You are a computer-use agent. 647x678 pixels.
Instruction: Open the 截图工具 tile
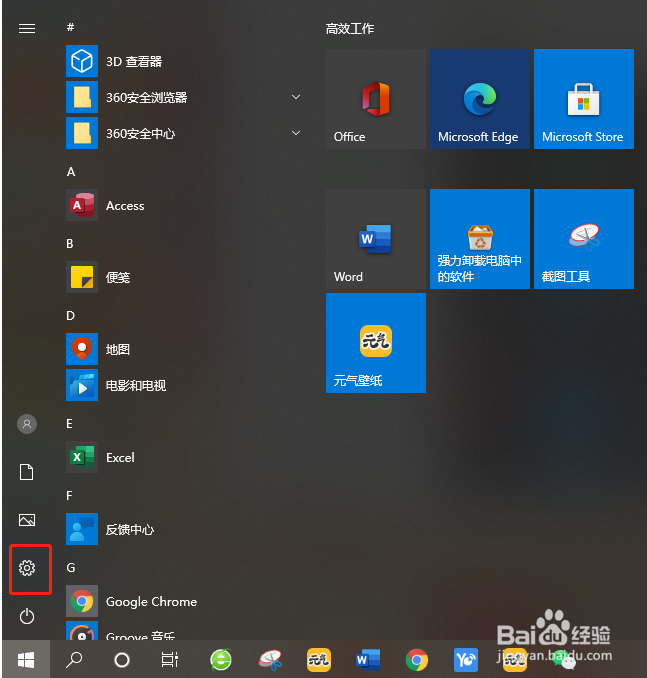[584, 239]
